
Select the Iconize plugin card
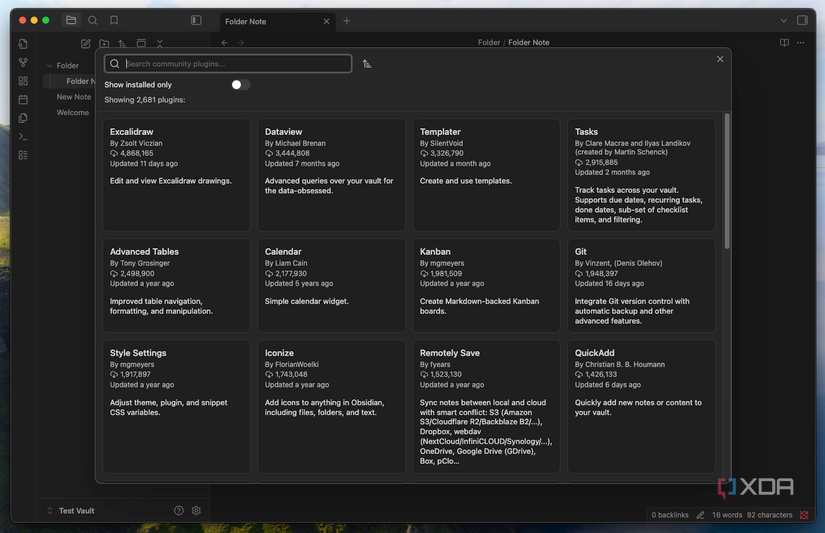pyautogui.click(x=331, y=406)
